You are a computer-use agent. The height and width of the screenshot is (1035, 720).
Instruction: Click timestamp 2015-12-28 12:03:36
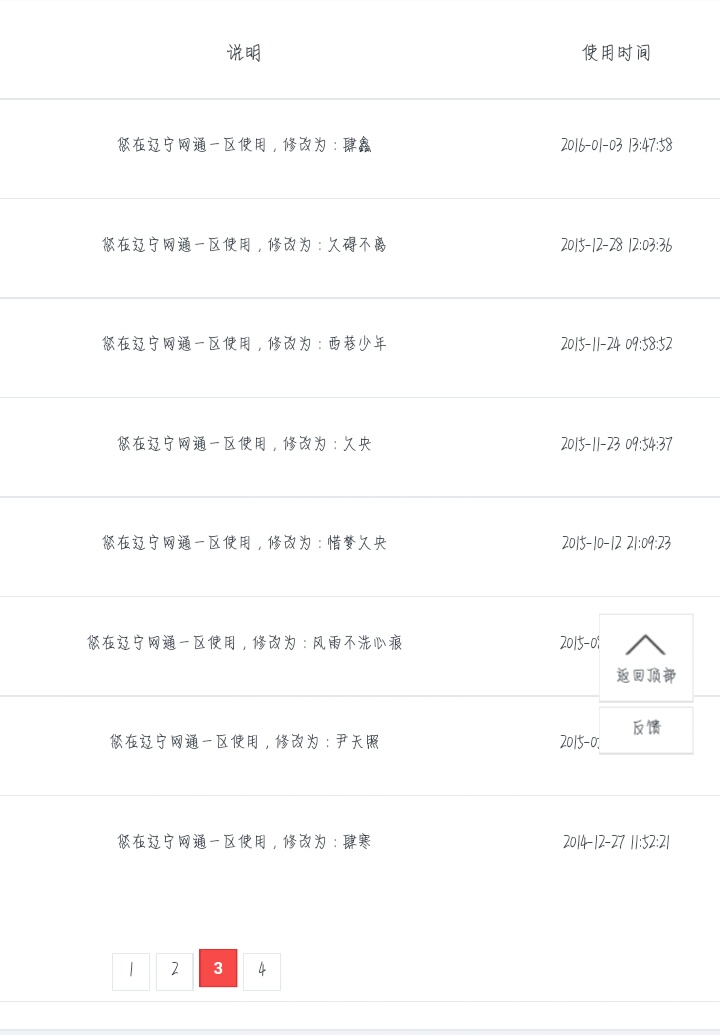[x=616, y=245]
